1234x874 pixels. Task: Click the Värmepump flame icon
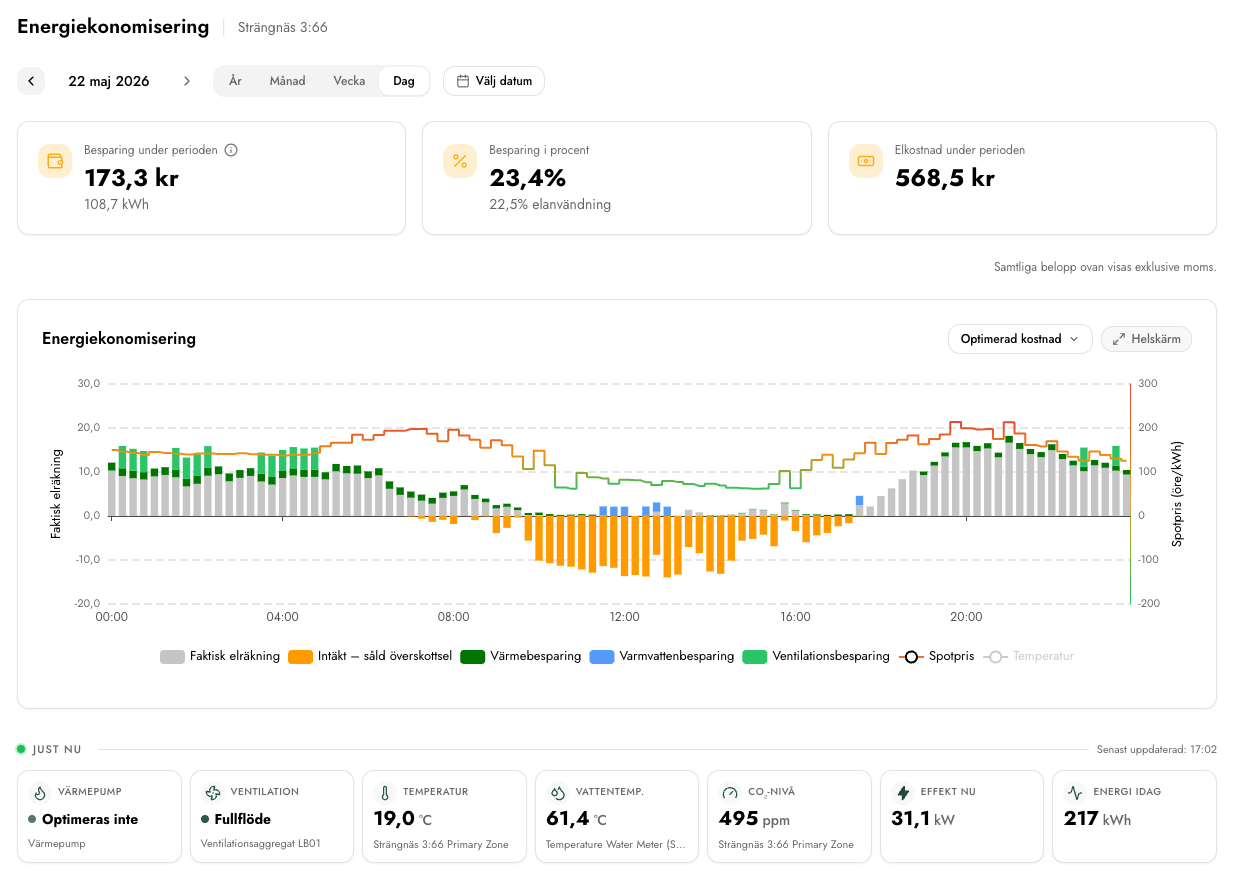pyautogui.click(x=40, y=793)
